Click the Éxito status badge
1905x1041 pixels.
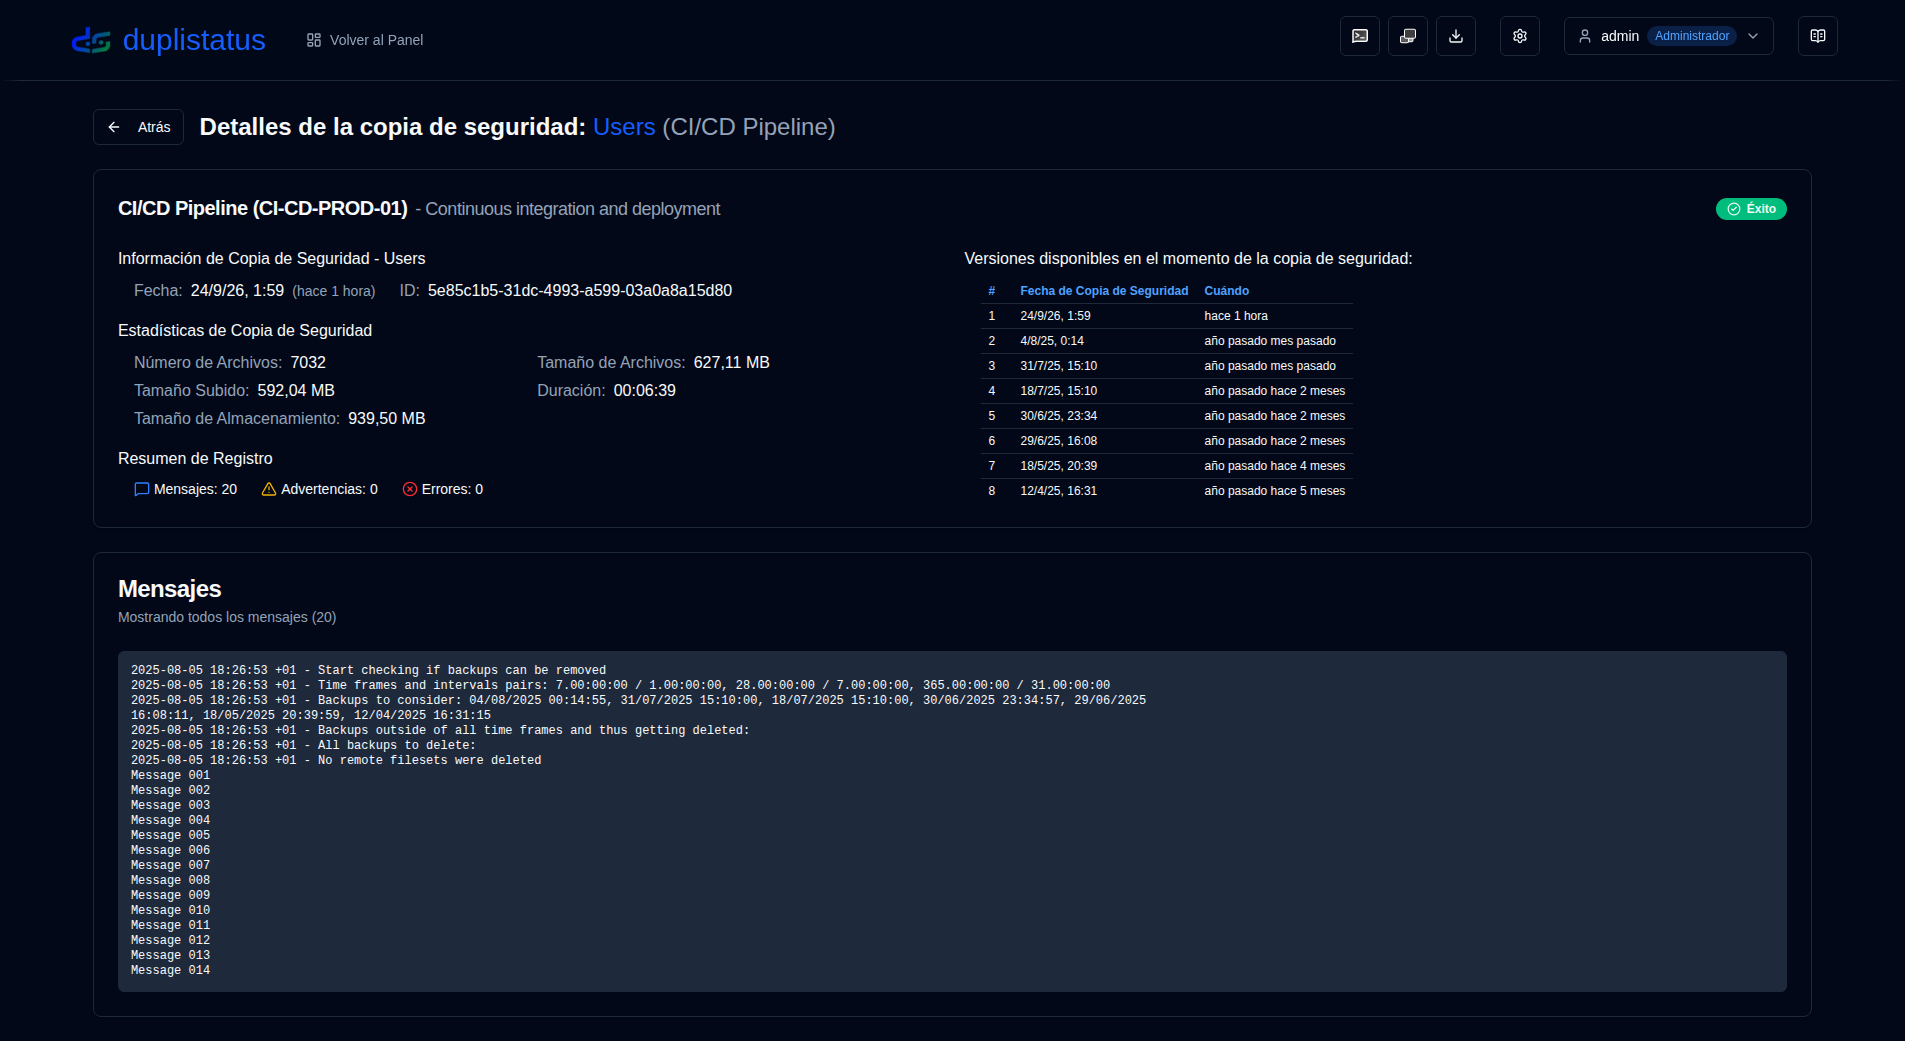[x=1751, y=209]
